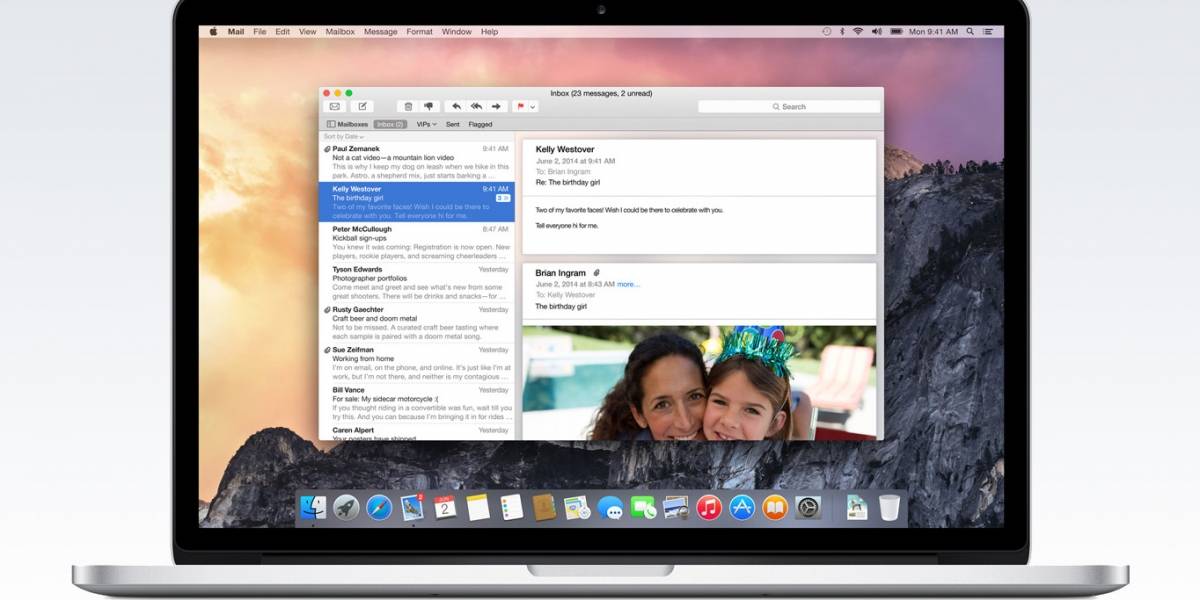Mark the message as junk with thumbs-down
Image resolution: width=1200 pixels, height=600 pixels.
click(x=429, y=106)
